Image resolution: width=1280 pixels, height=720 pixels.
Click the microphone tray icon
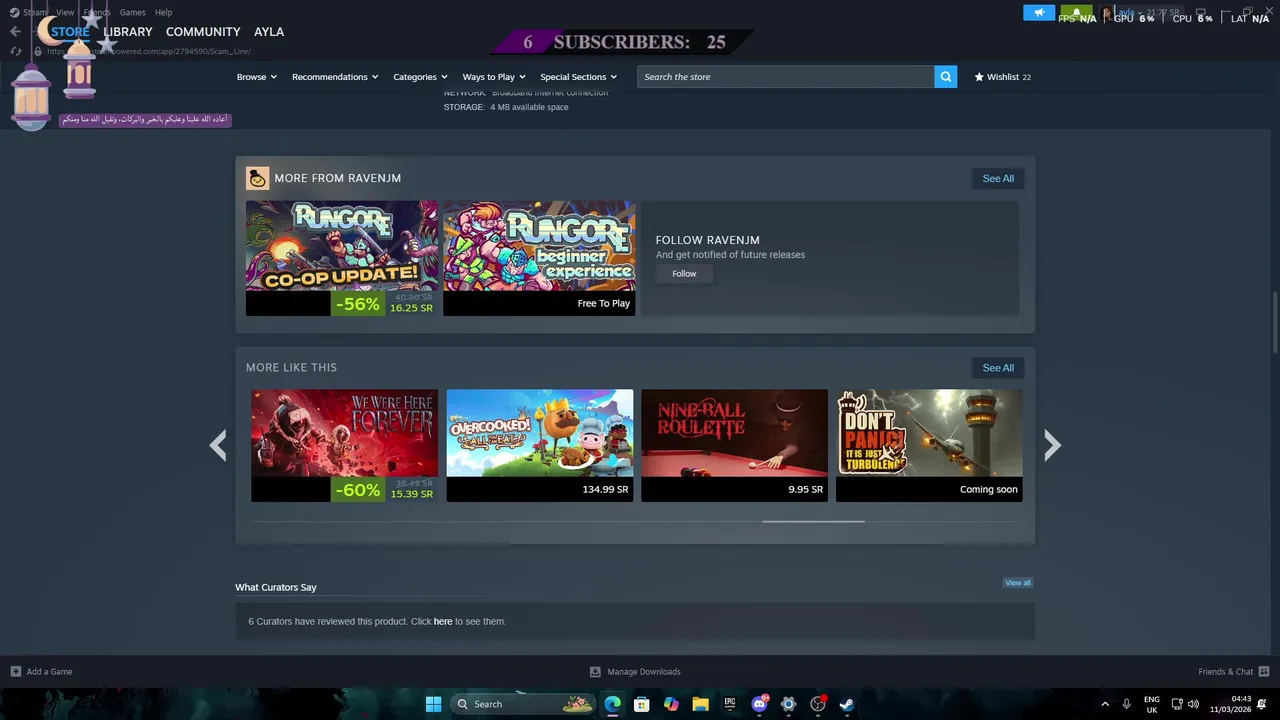1127,704
